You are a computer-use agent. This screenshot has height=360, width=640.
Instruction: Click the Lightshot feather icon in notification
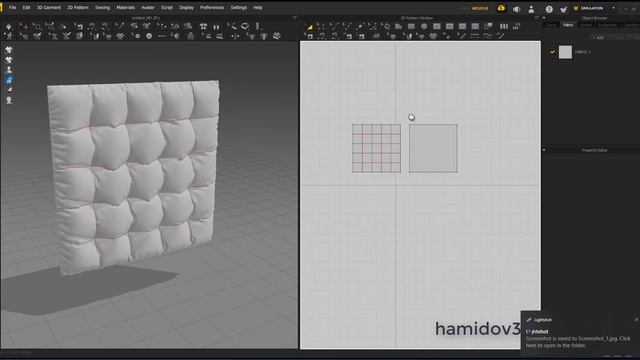click(529, 320)
